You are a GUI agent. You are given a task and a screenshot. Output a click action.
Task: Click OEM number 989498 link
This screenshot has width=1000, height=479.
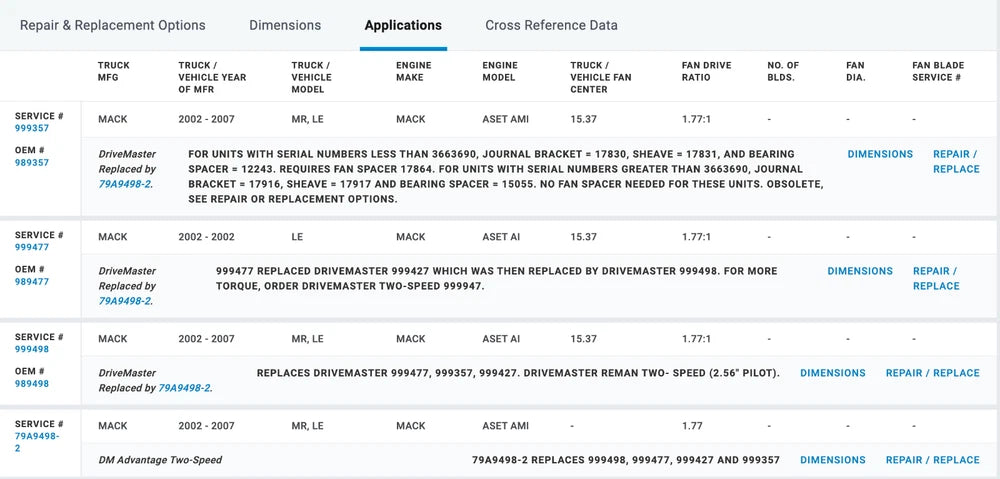(x=32, y=384)
